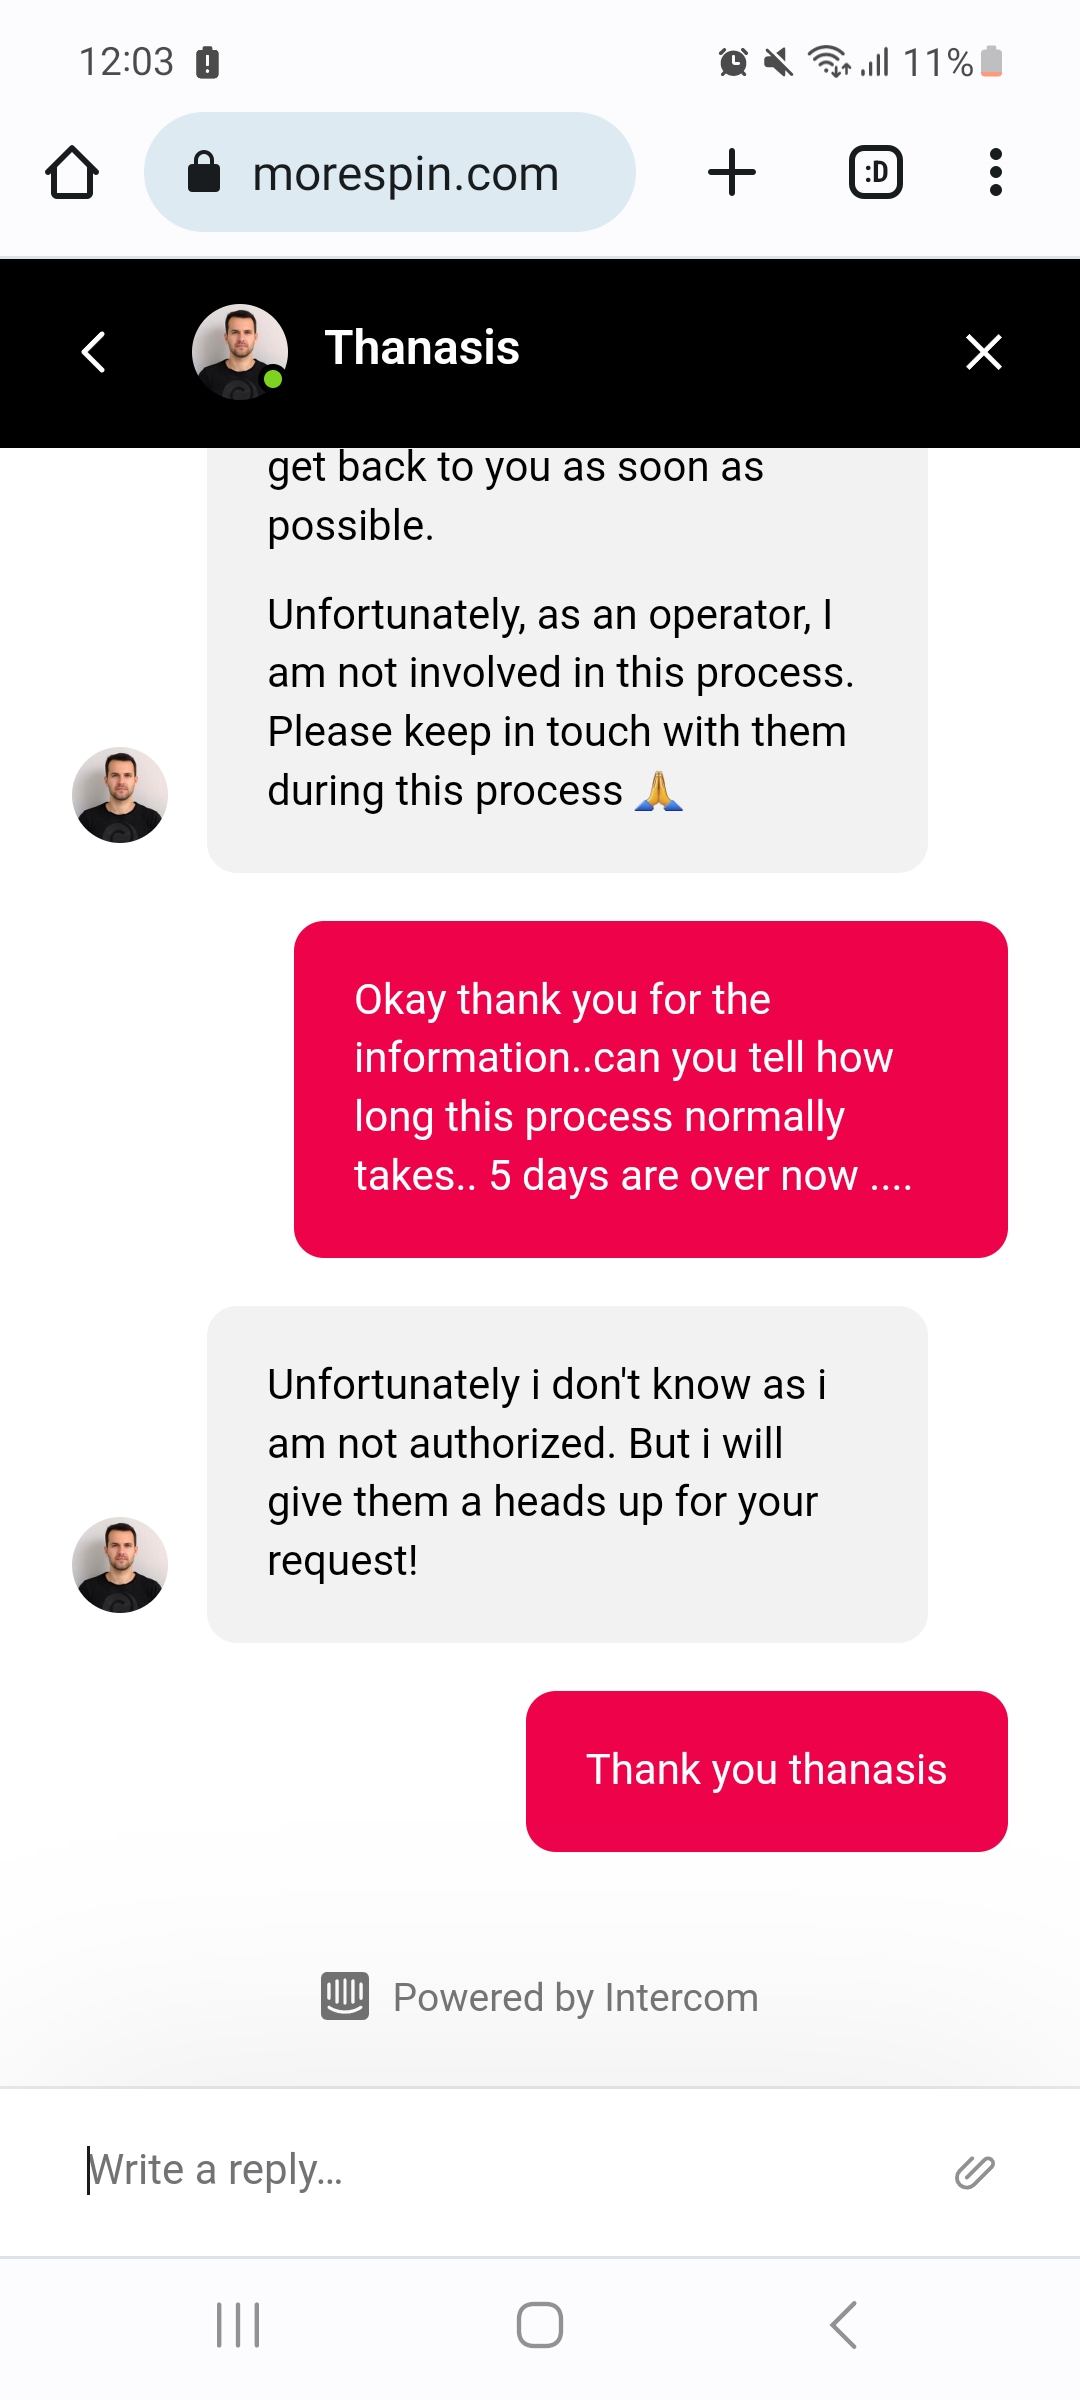
Task: Tap the browser home icon
Action: pos(72,173)
